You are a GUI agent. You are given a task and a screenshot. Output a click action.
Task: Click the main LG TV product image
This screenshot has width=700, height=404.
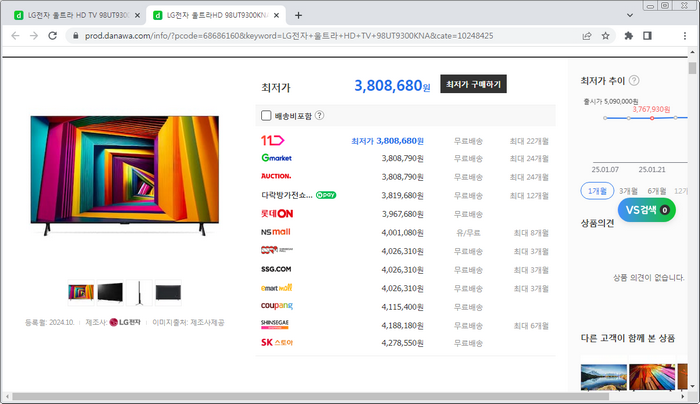tap(125, 175)
